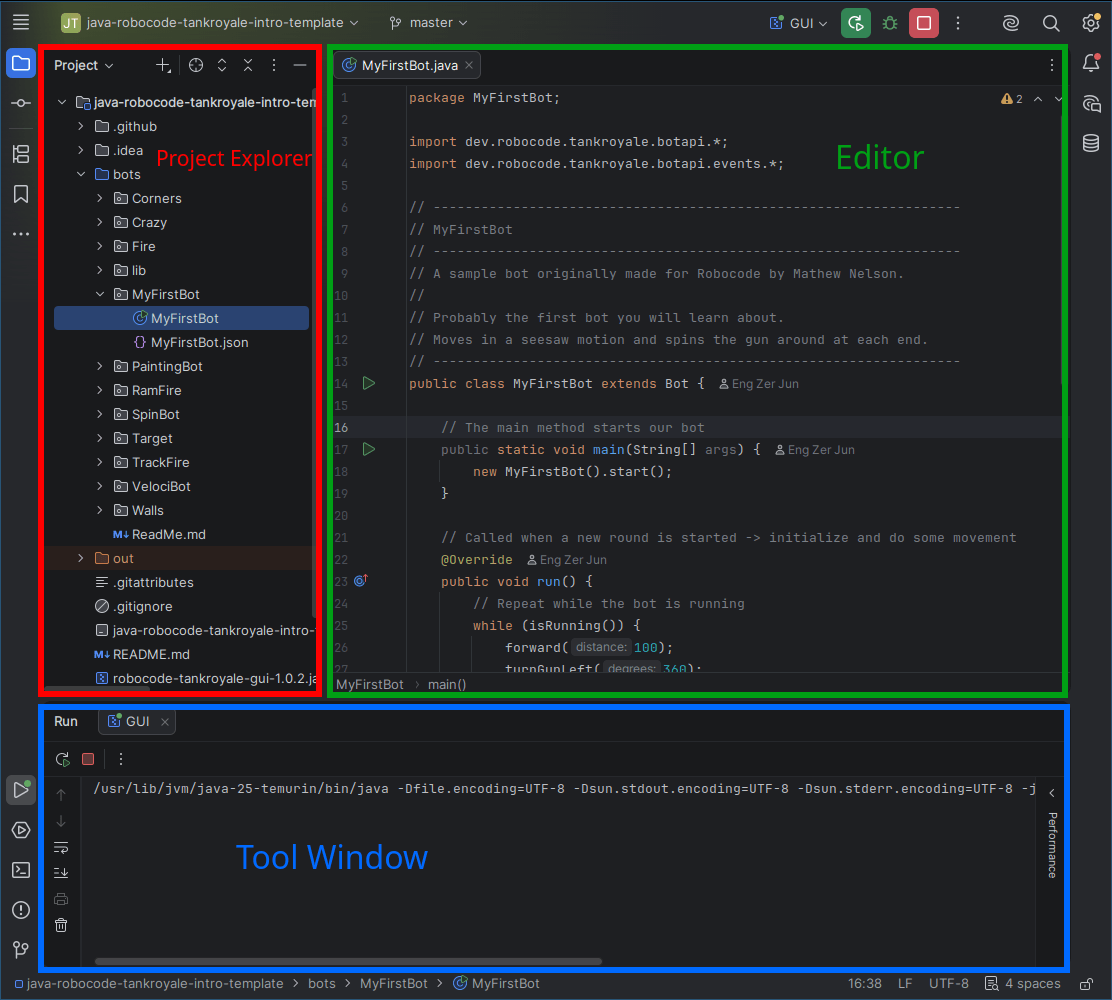1112x1000 pixels.
Task: Hide the Project panel with the minus icon
Action: [x=300, y=65]
